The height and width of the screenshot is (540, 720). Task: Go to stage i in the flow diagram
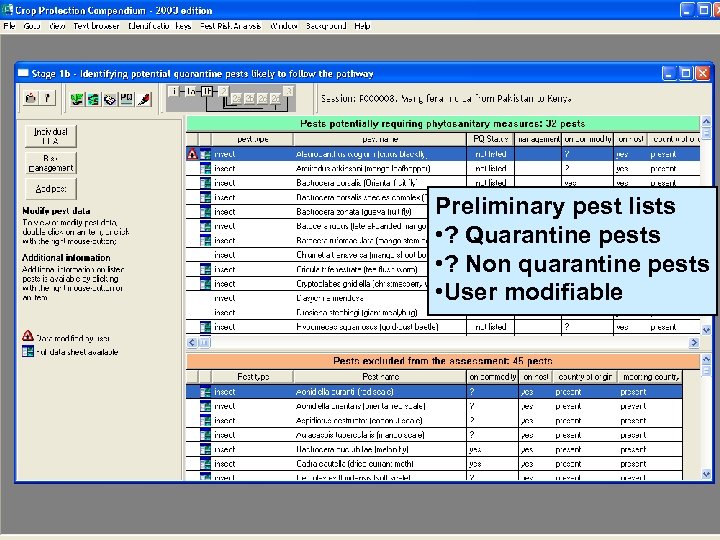174,91
